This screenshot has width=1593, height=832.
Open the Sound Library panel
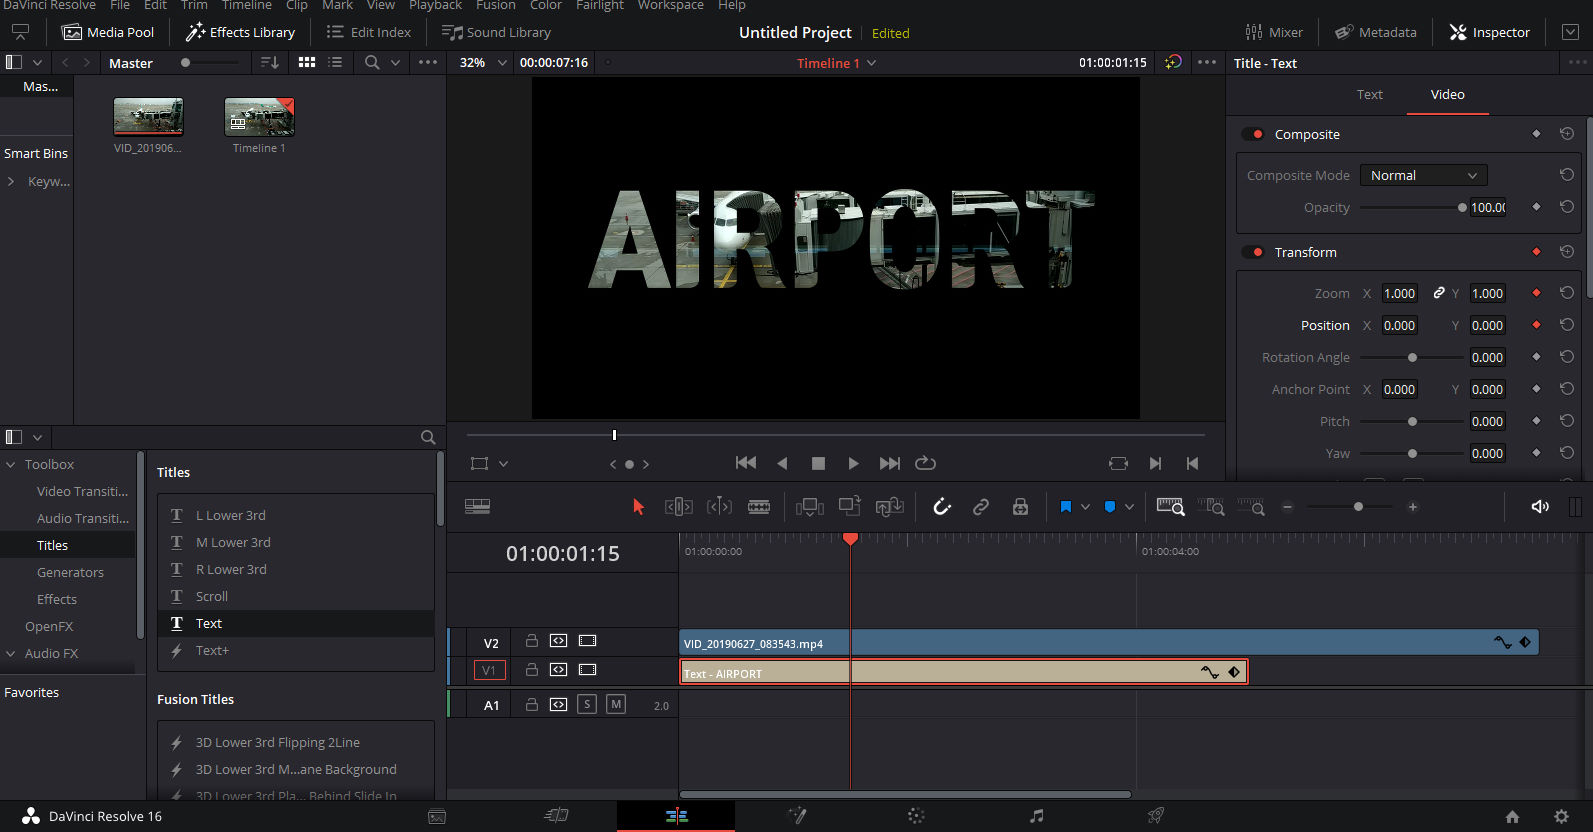496,32
